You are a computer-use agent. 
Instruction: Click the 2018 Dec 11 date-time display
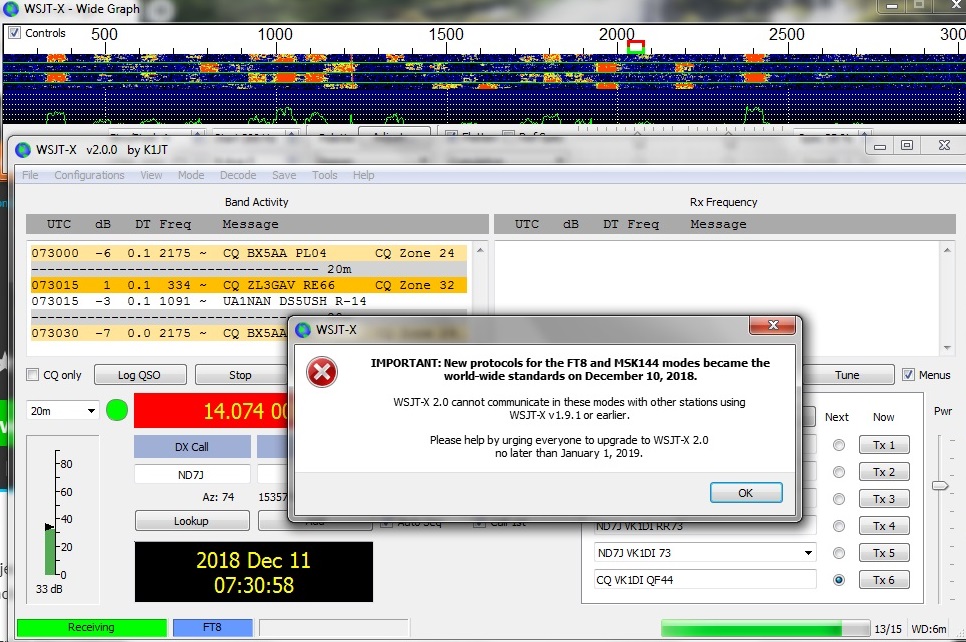[x=254, y=572]
